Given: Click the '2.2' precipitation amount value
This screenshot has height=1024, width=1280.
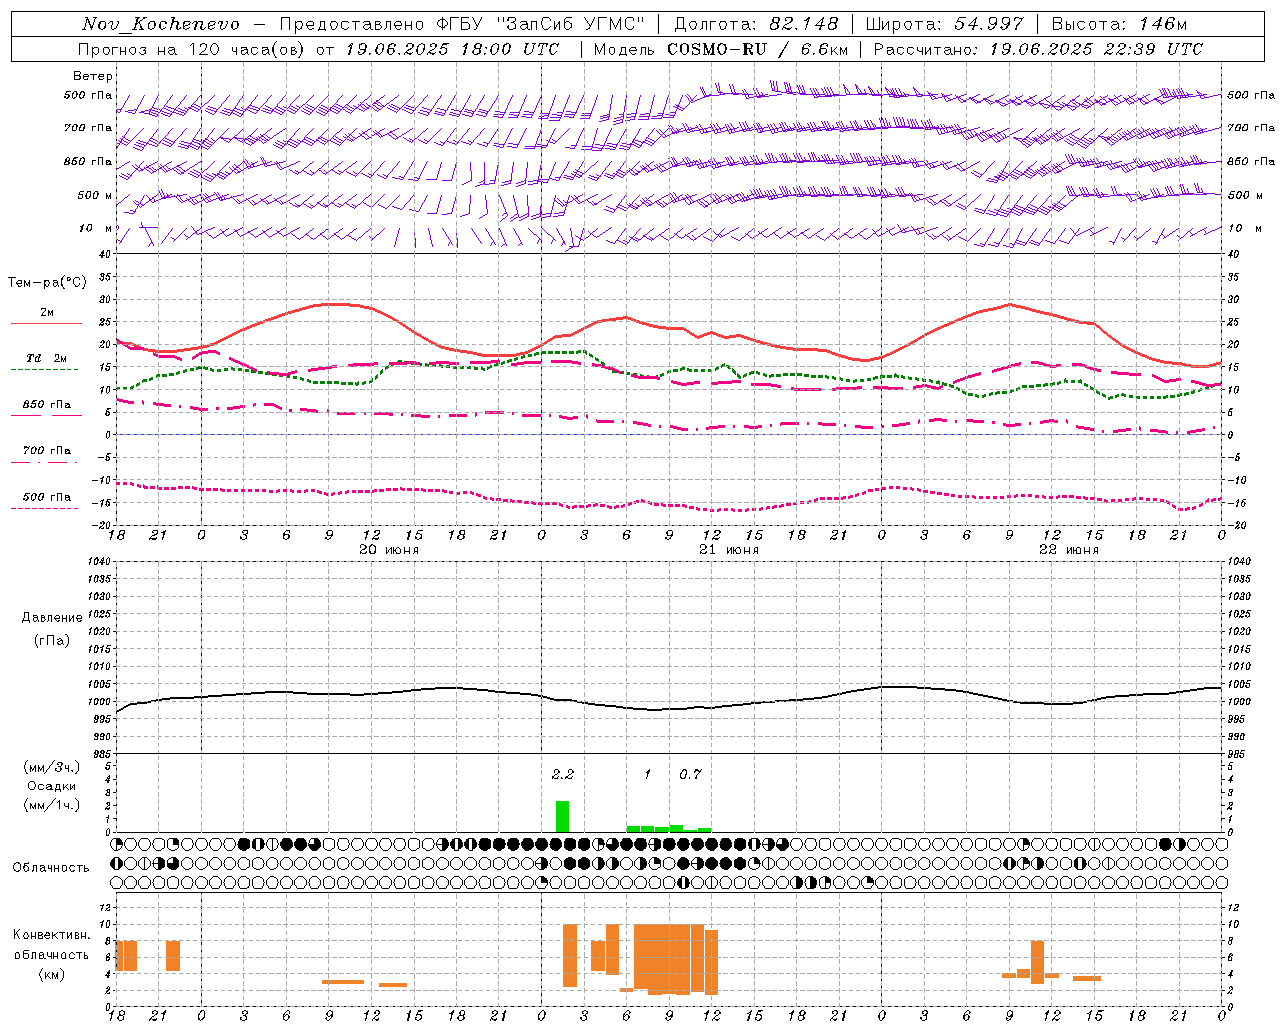Looking at the screenshot, I should [x=563, y=774].
